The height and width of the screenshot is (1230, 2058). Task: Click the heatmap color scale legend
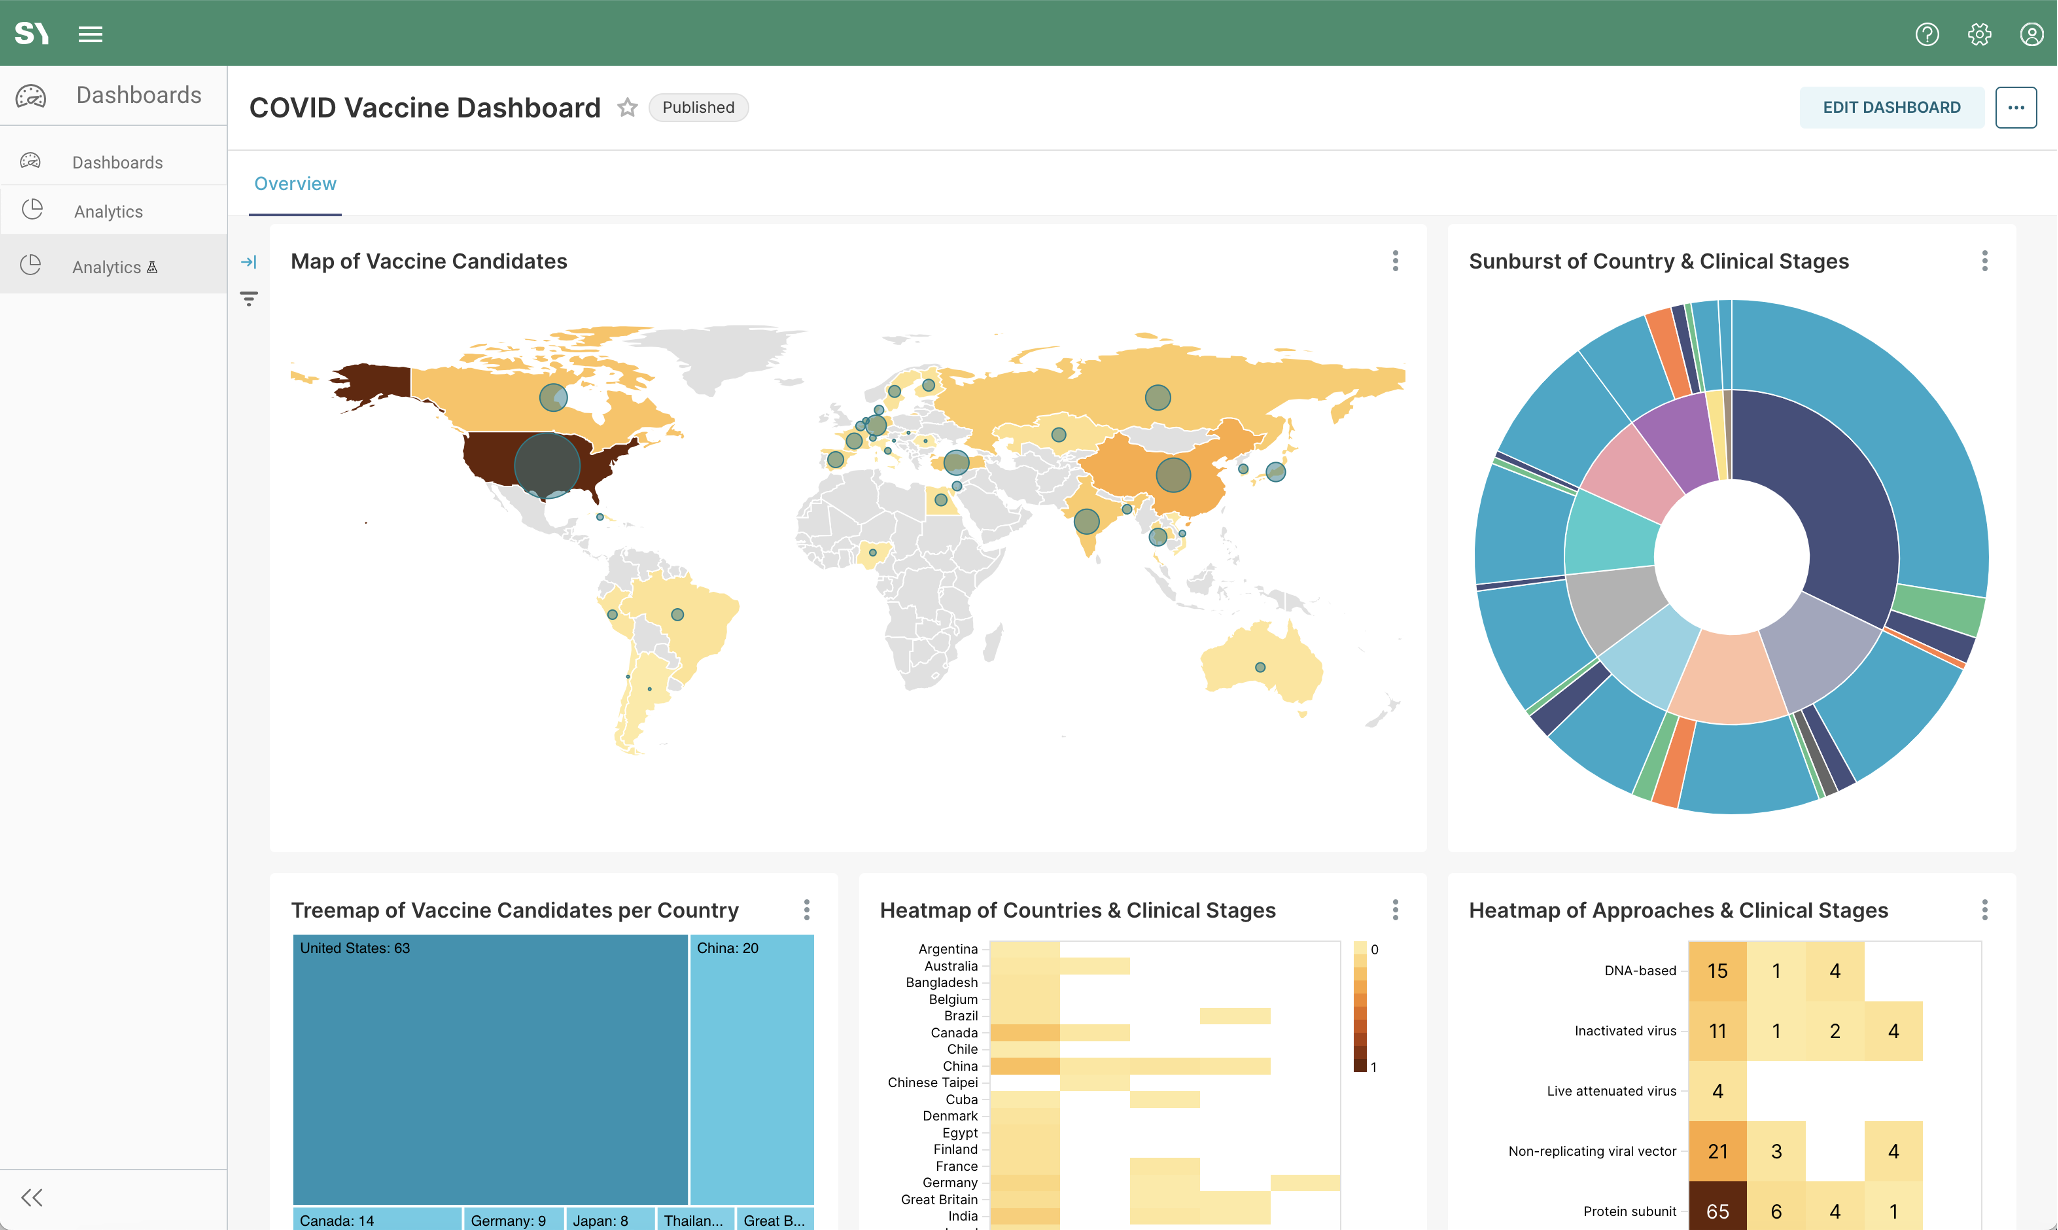tap(1360, 1007)
